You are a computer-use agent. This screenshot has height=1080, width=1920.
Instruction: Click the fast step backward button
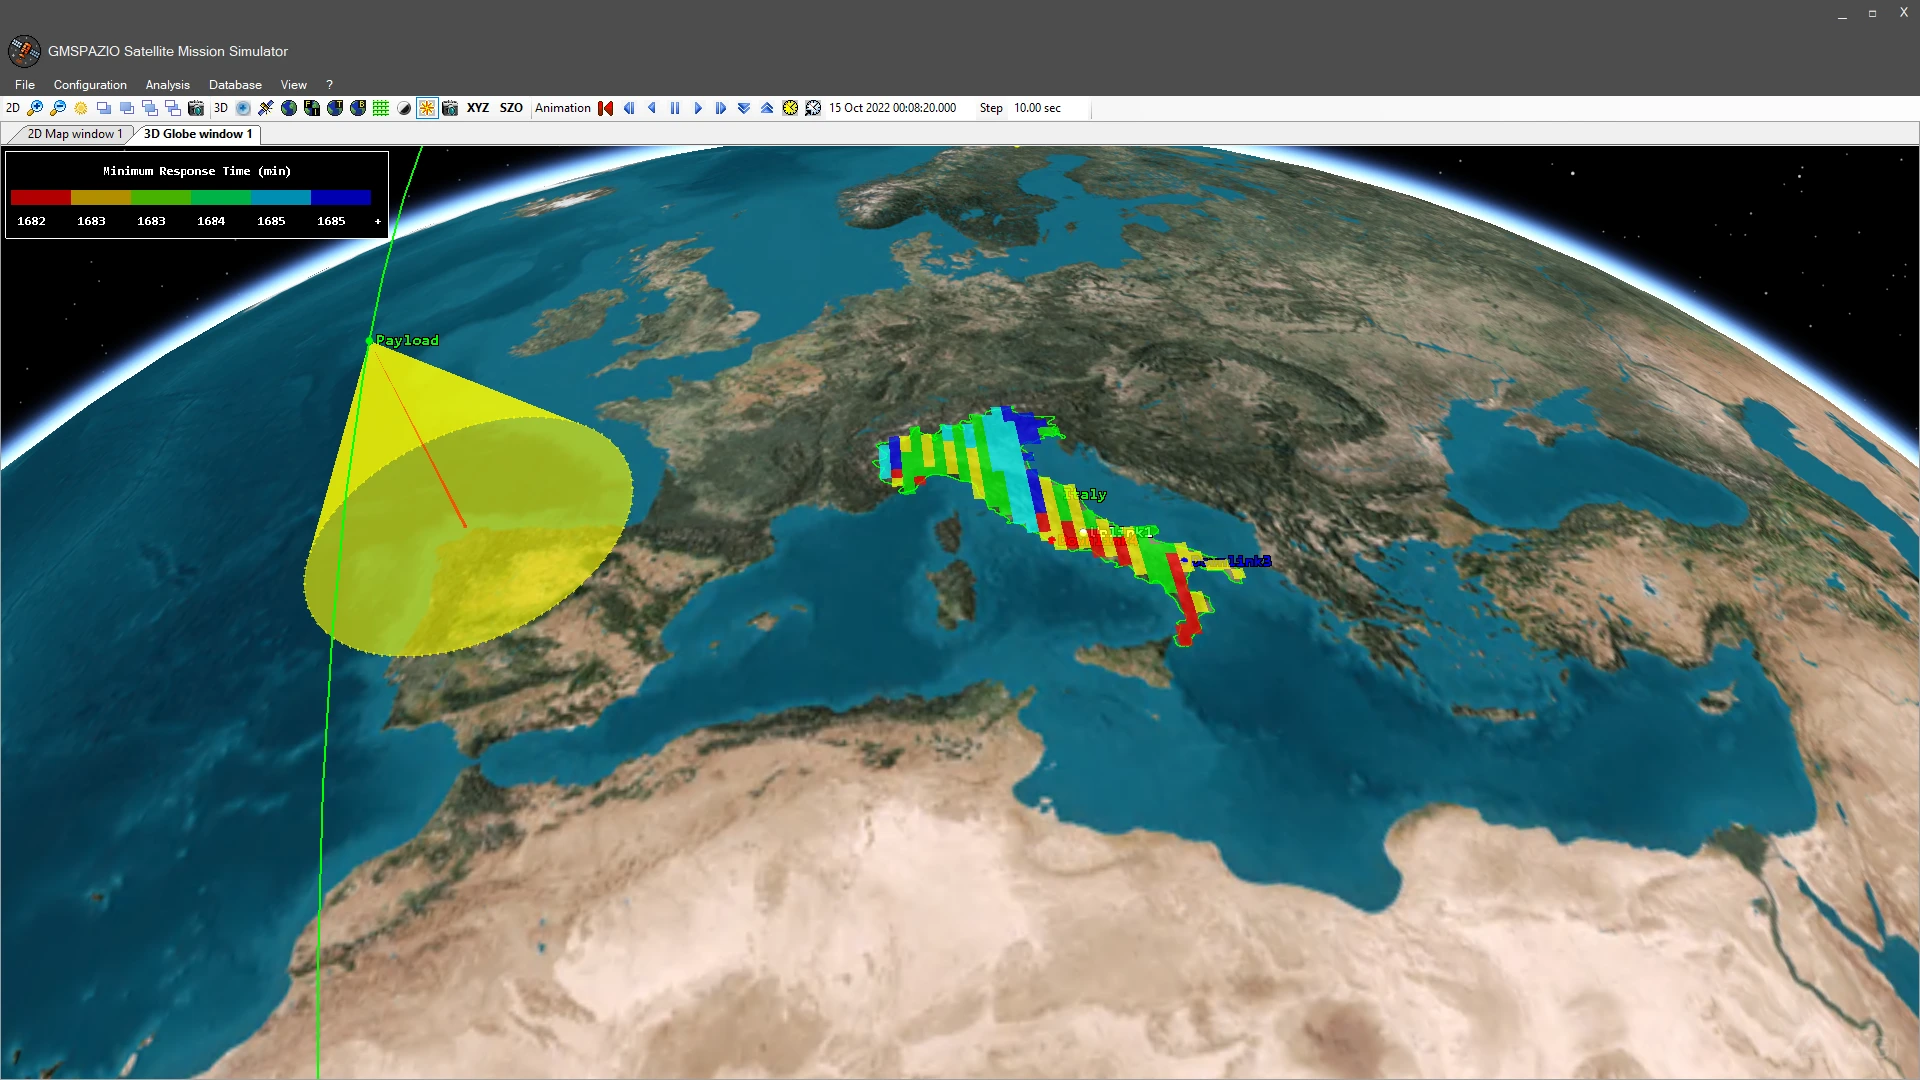pos(629,108)
